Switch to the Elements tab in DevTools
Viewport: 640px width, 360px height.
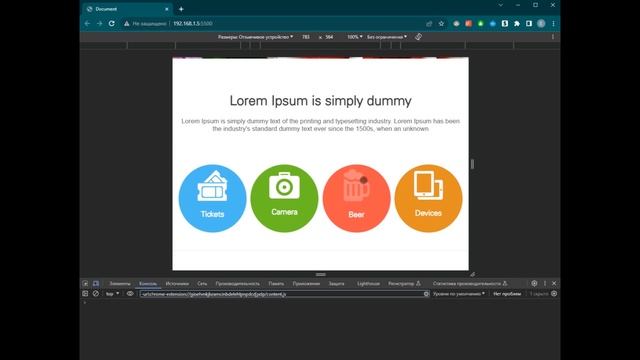120,283
